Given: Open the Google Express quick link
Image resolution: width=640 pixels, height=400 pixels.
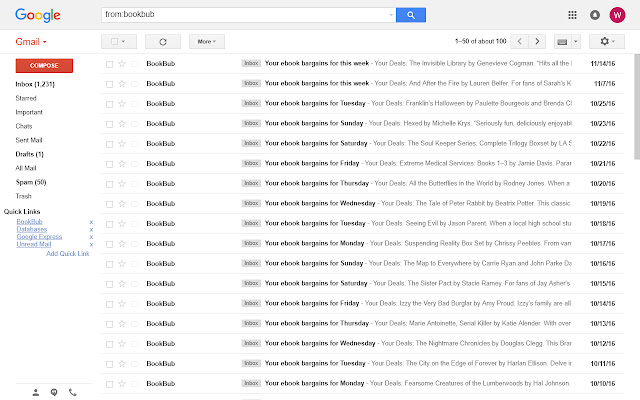Looking at the screenshot, I should (x=39, y=237).
